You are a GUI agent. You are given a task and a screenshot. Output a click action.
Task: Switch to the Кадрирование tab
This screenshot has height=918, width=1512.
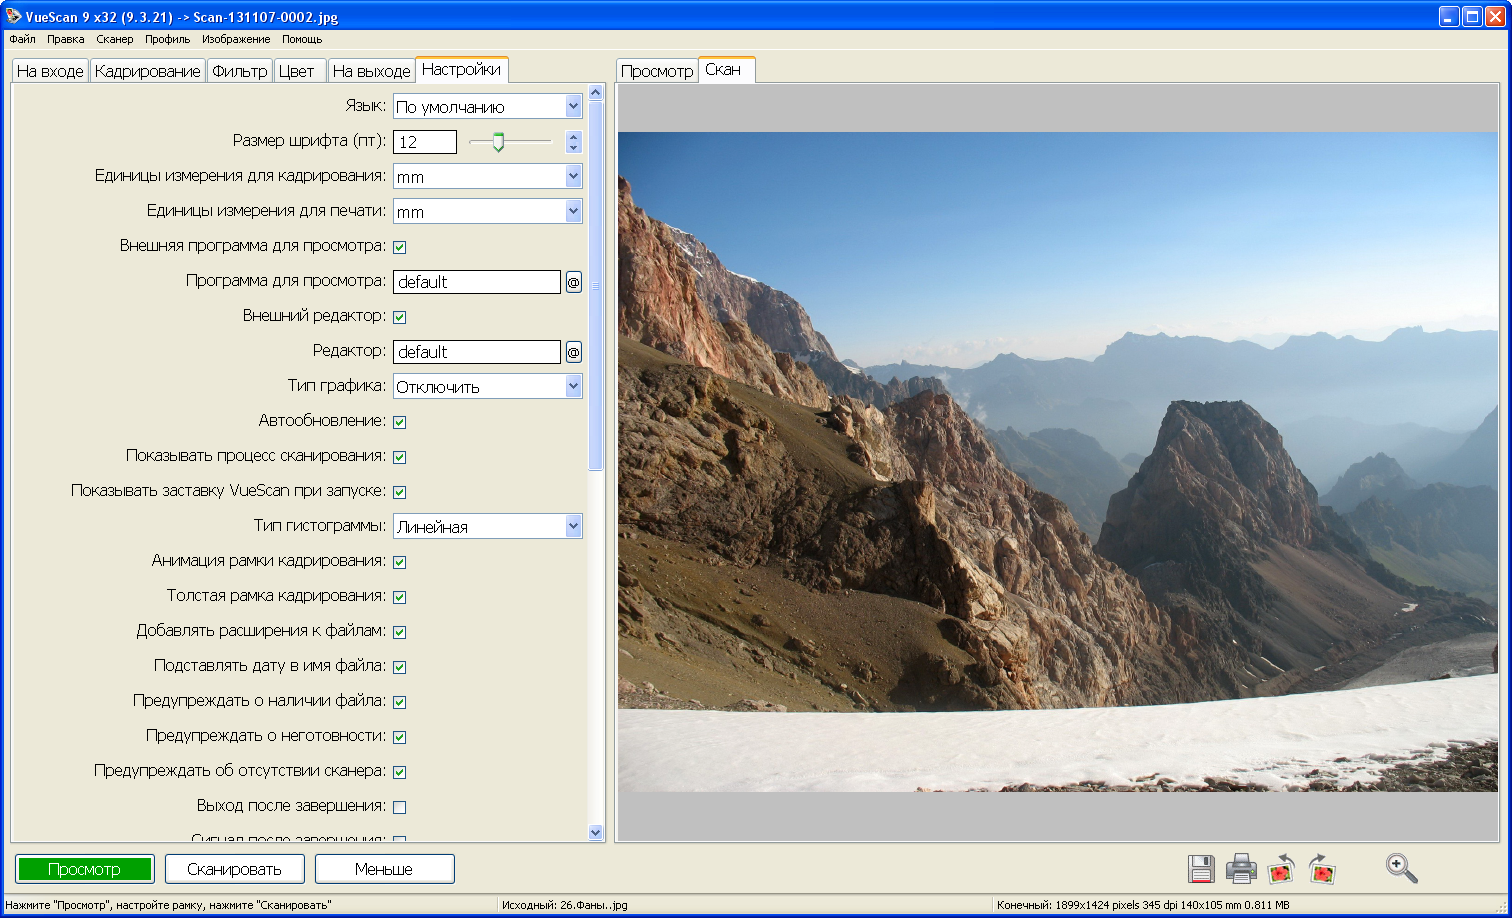147,71
